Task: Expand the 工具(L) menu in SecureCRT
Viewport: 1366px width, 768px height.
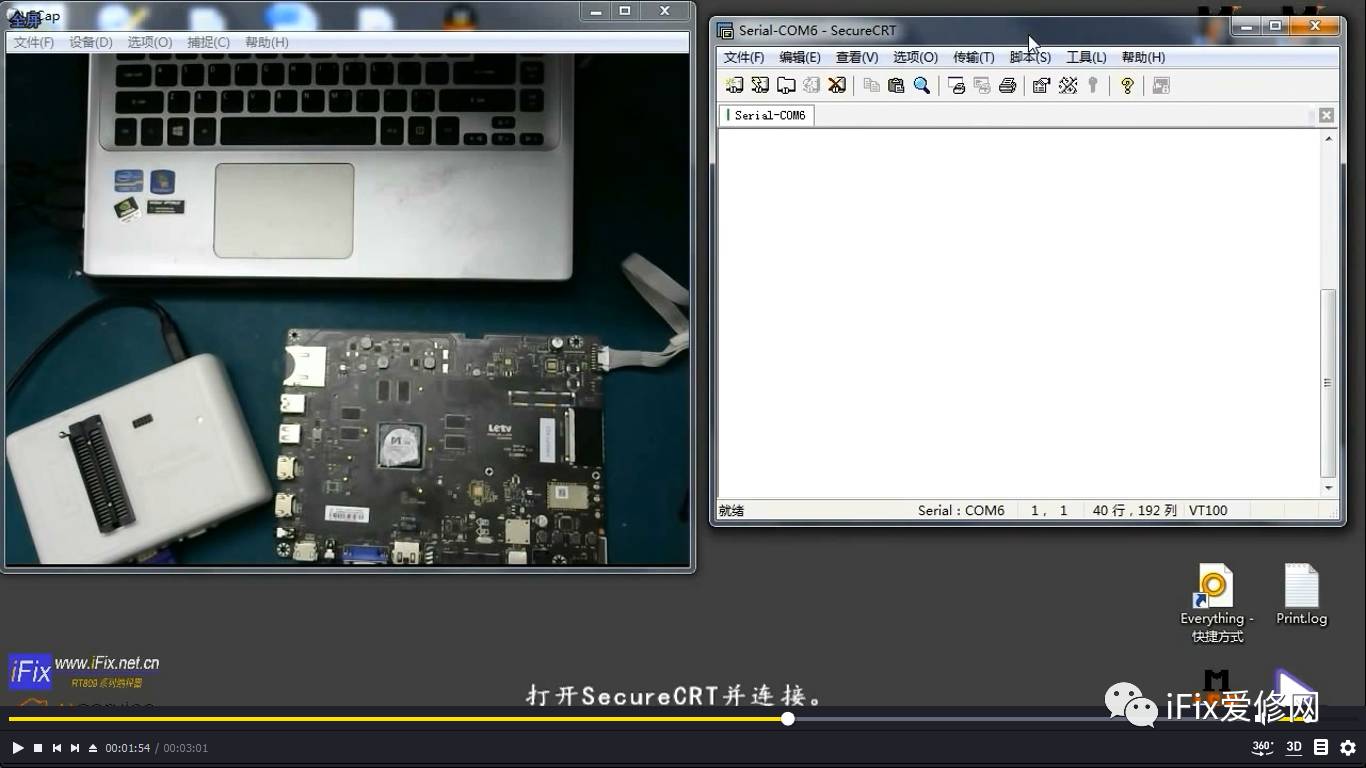Action: click(x=1086, y=57)
